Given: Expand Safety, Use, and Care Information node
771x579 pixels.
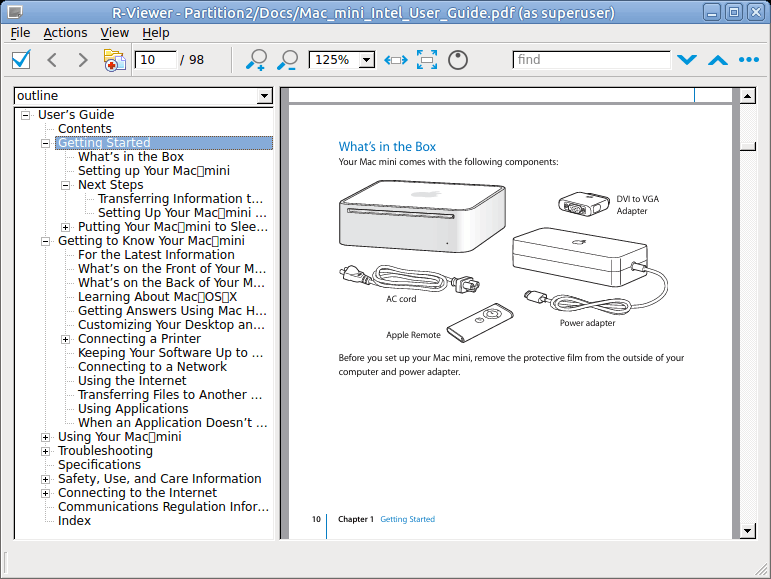Looking at the screenshot, I should point(45,479).
